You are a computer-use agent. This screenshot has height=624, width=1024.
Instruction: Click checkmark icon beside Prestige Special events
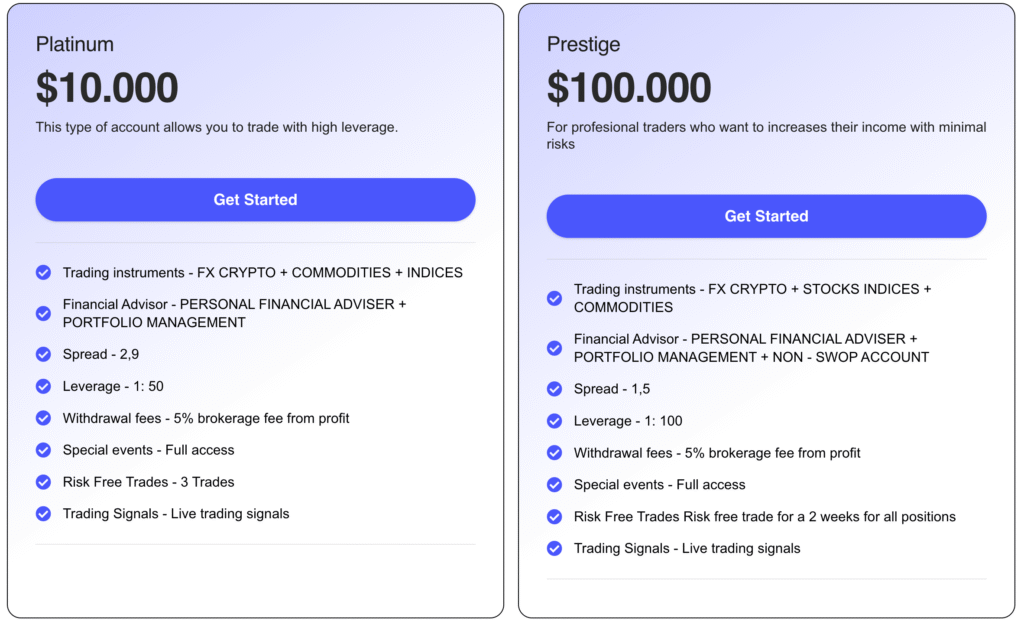tap(554, 485)
